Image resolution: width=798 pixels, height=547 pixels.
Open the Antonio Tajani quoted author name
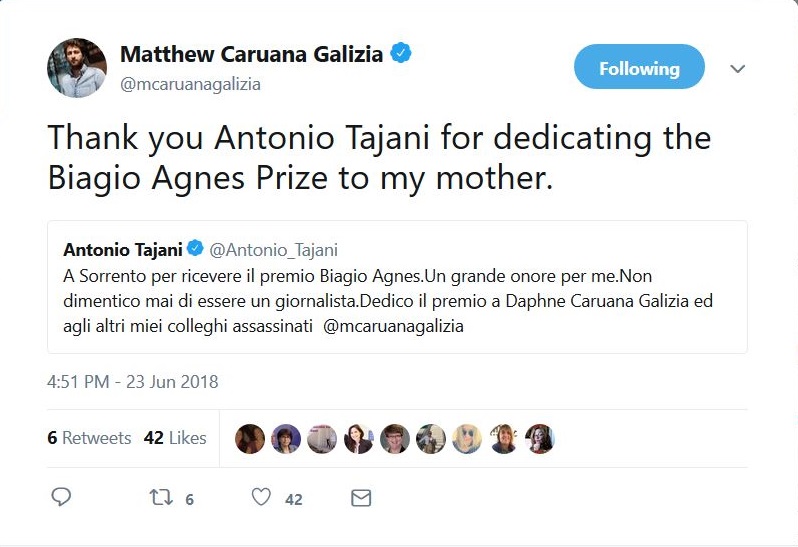[x=123, y=249]
